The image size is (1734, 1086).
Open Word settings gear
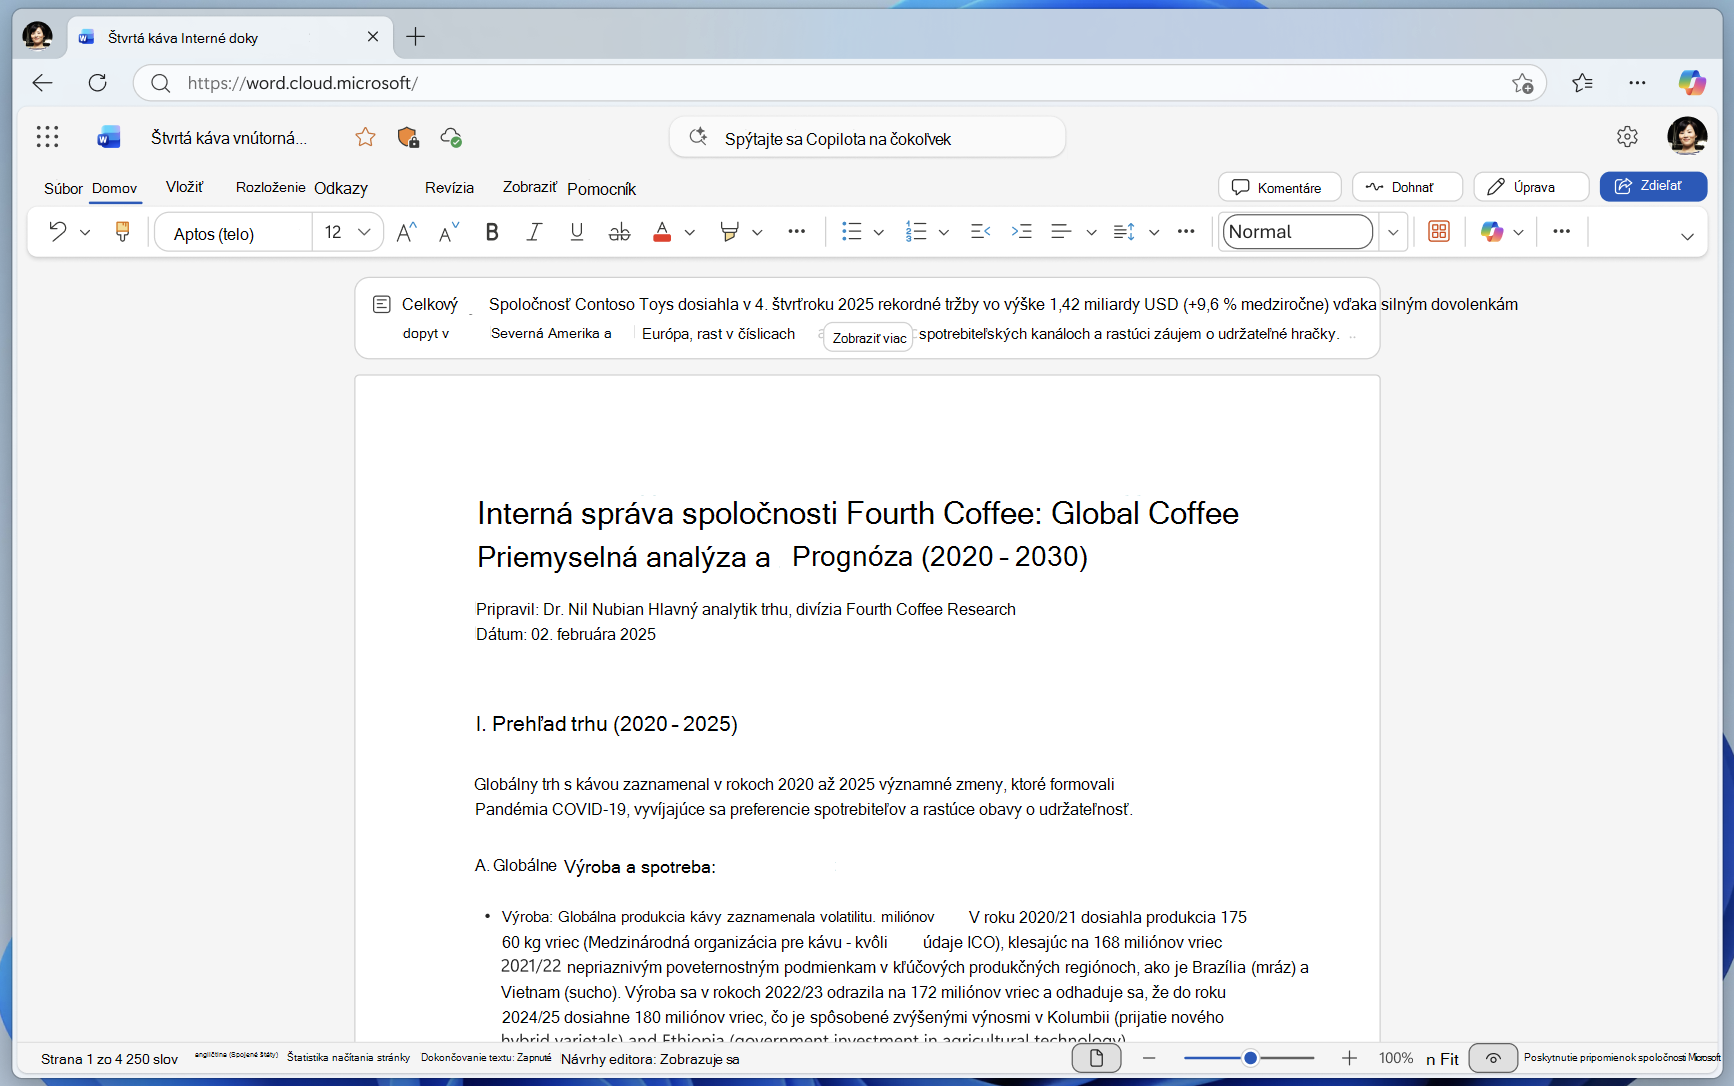[x=1627, y=137]
